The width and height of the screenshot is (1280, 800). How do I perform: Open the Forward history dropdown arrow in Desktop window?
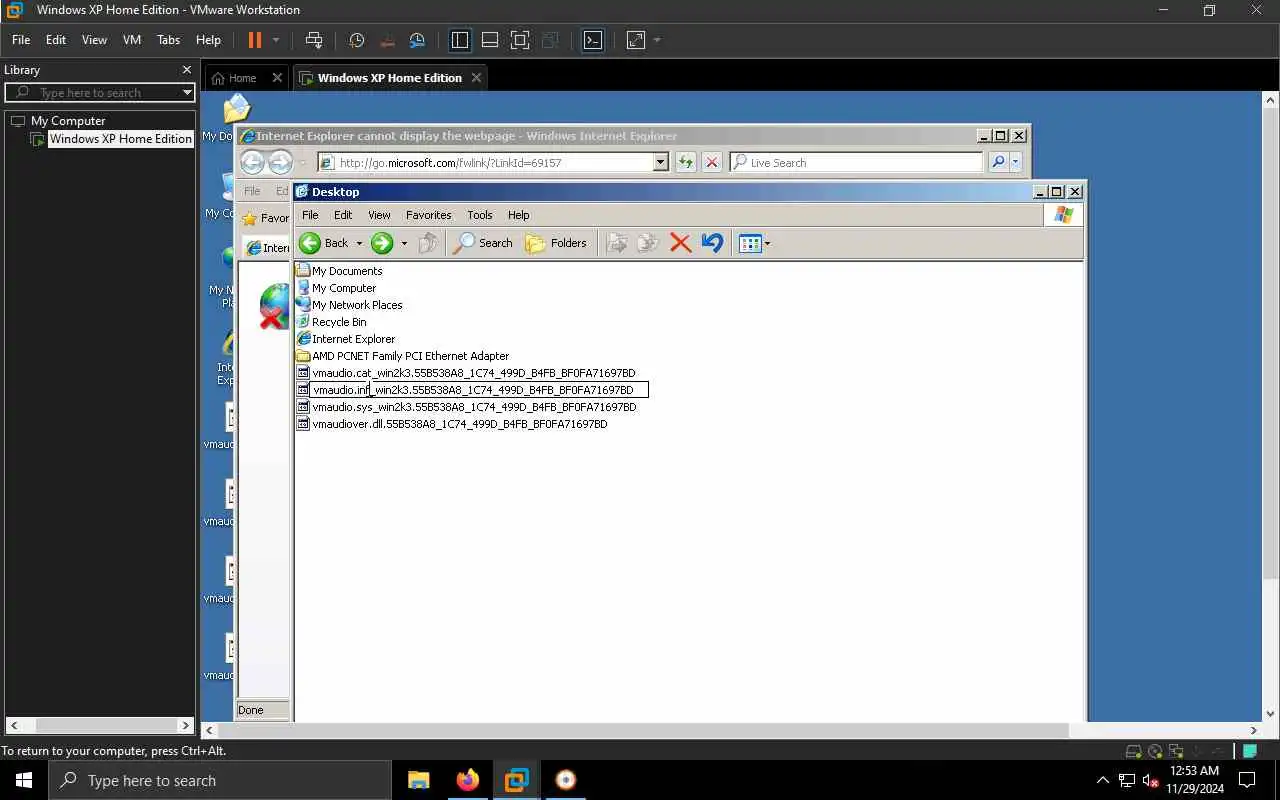pos(404,243)
